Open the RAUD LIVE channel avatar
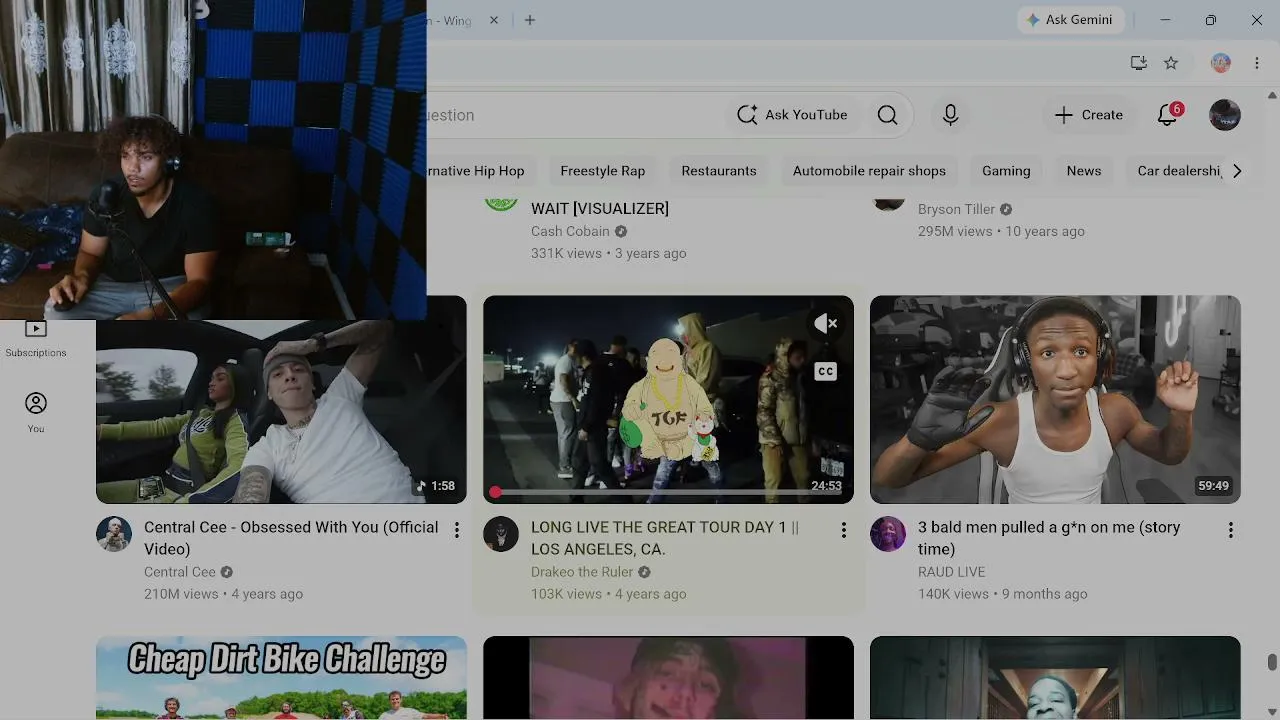Viewport: 1280px width, 720px height. click(x=888, y=534)
